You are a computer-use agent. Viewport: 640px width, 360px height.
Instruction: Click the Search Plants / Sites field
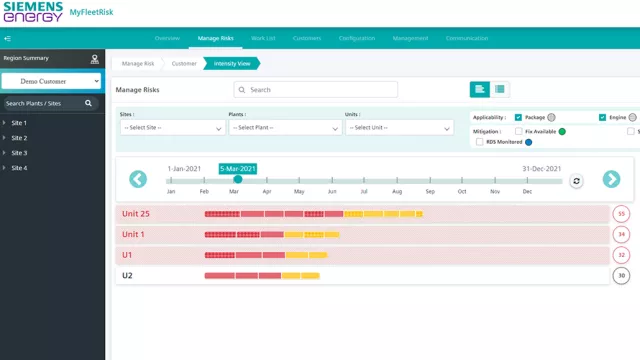click(x=51, y=103)
